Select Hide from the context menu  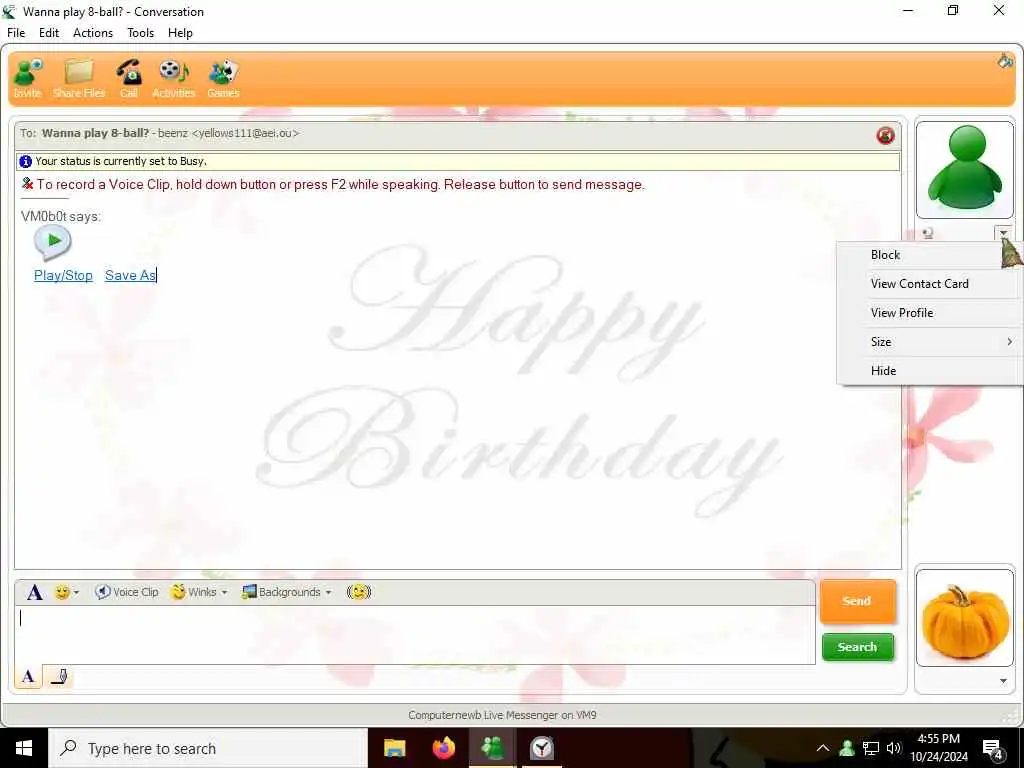click(x=929, y=371)
